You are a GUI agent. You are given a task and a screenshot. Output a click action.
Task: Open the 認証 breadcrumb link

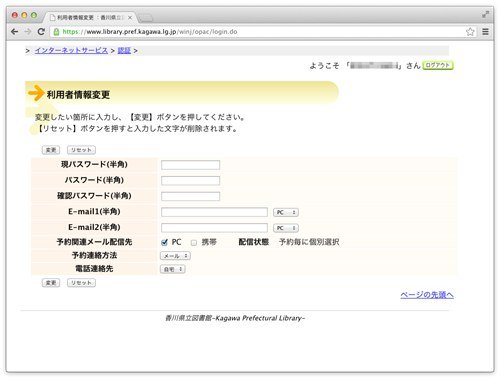124,50
